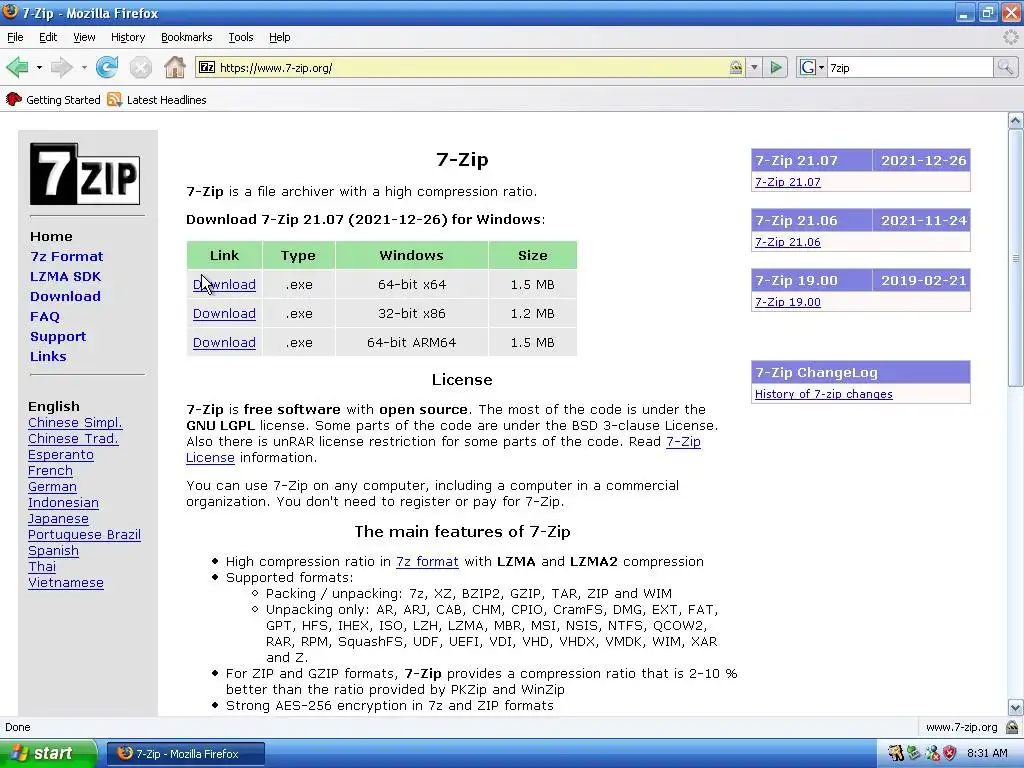Click the Stop loading icon
1024x768 pixels.
[140, 67]
